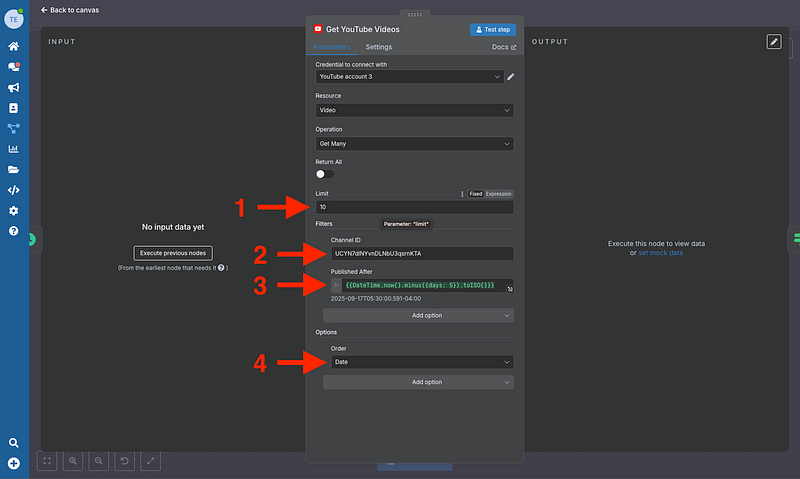Open the bar chart analytics icon
800x479 pixels.
pos(14,149)
